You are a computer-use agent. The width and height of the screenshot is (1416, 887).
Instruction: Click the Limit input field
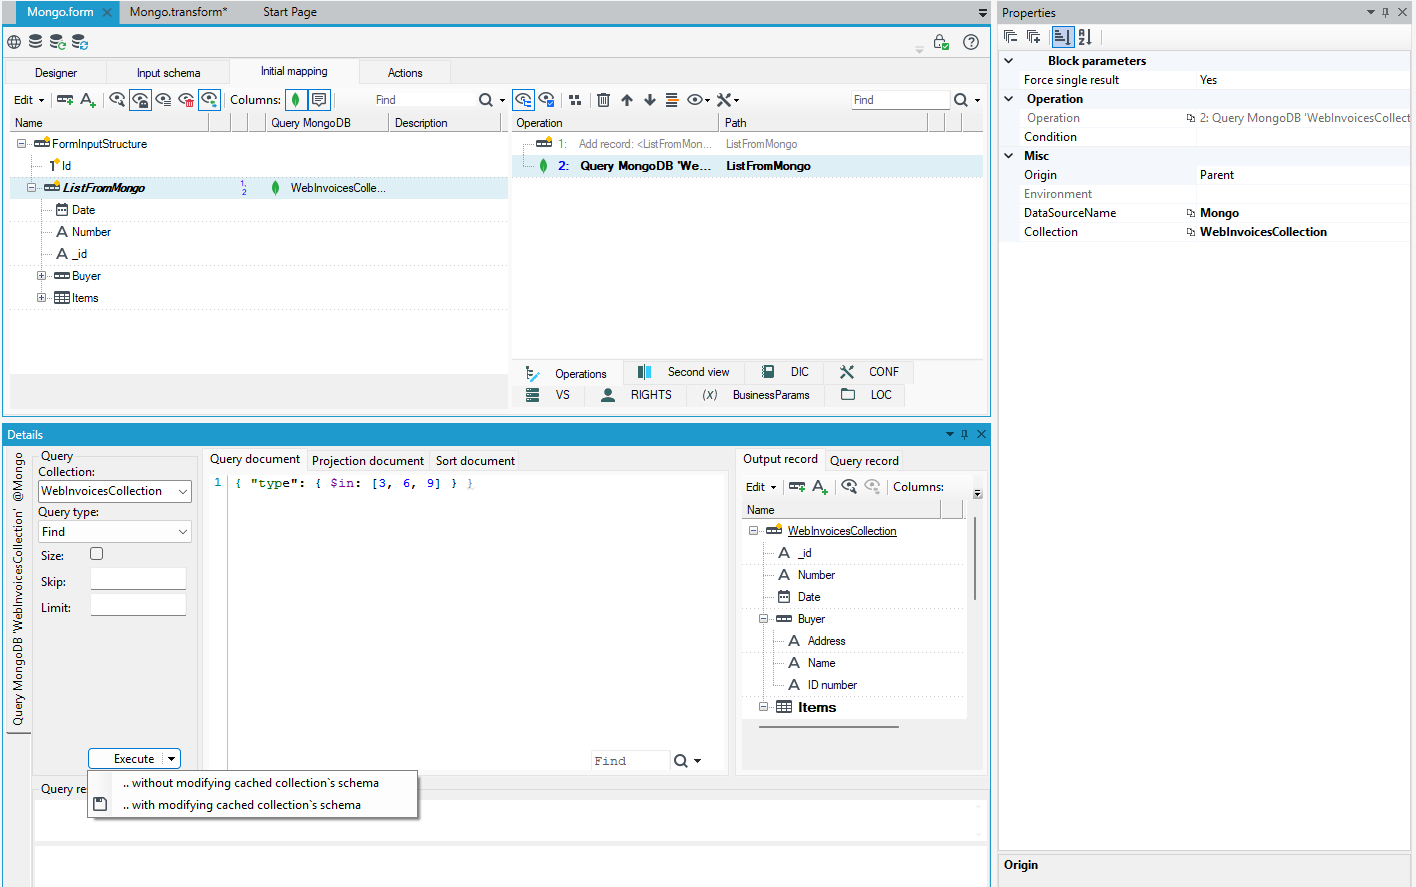138,605
